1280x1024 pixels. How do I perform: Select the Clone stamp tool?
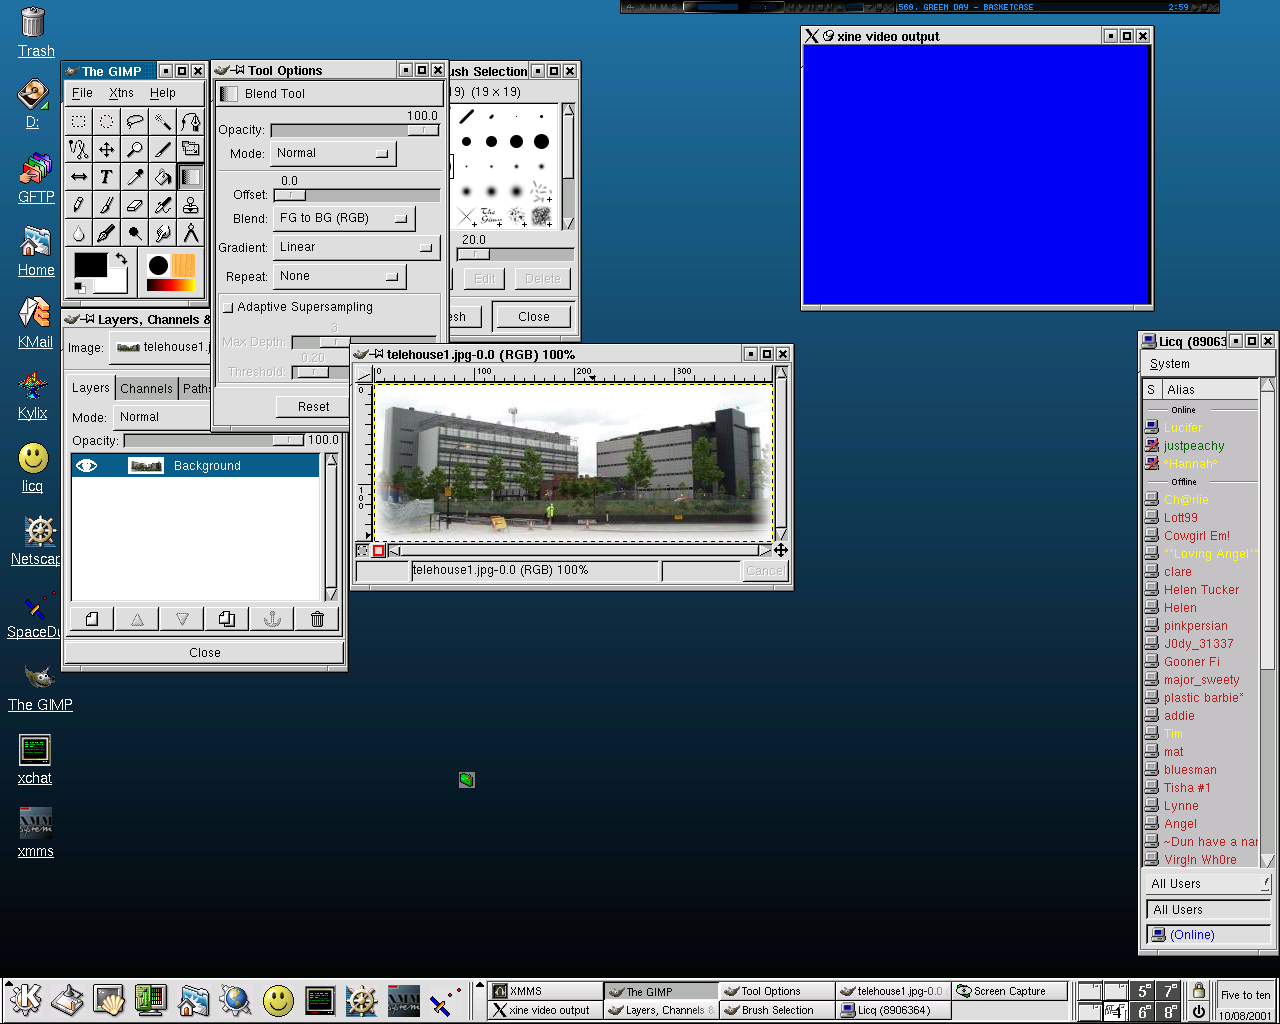[190, 205]
